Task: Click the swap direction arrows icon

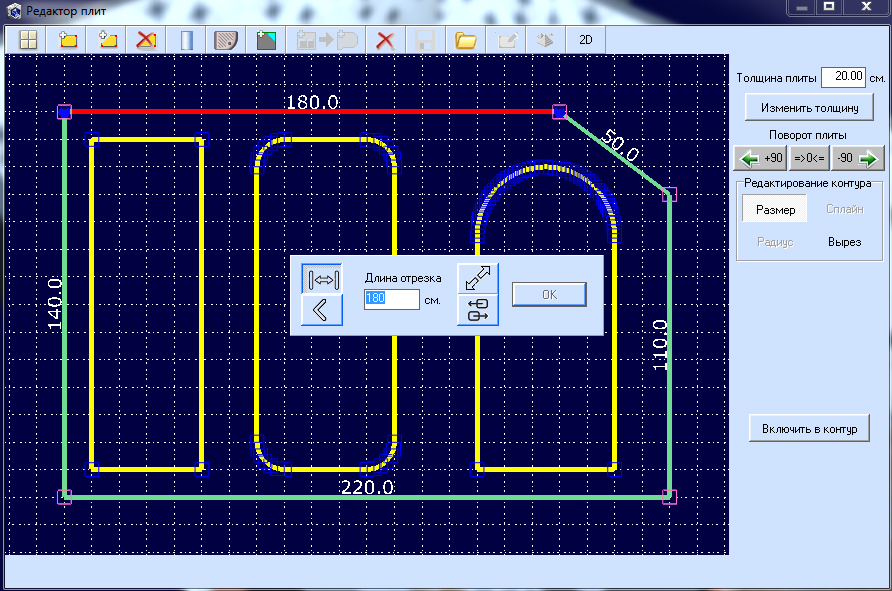Action: pos(477,310)
